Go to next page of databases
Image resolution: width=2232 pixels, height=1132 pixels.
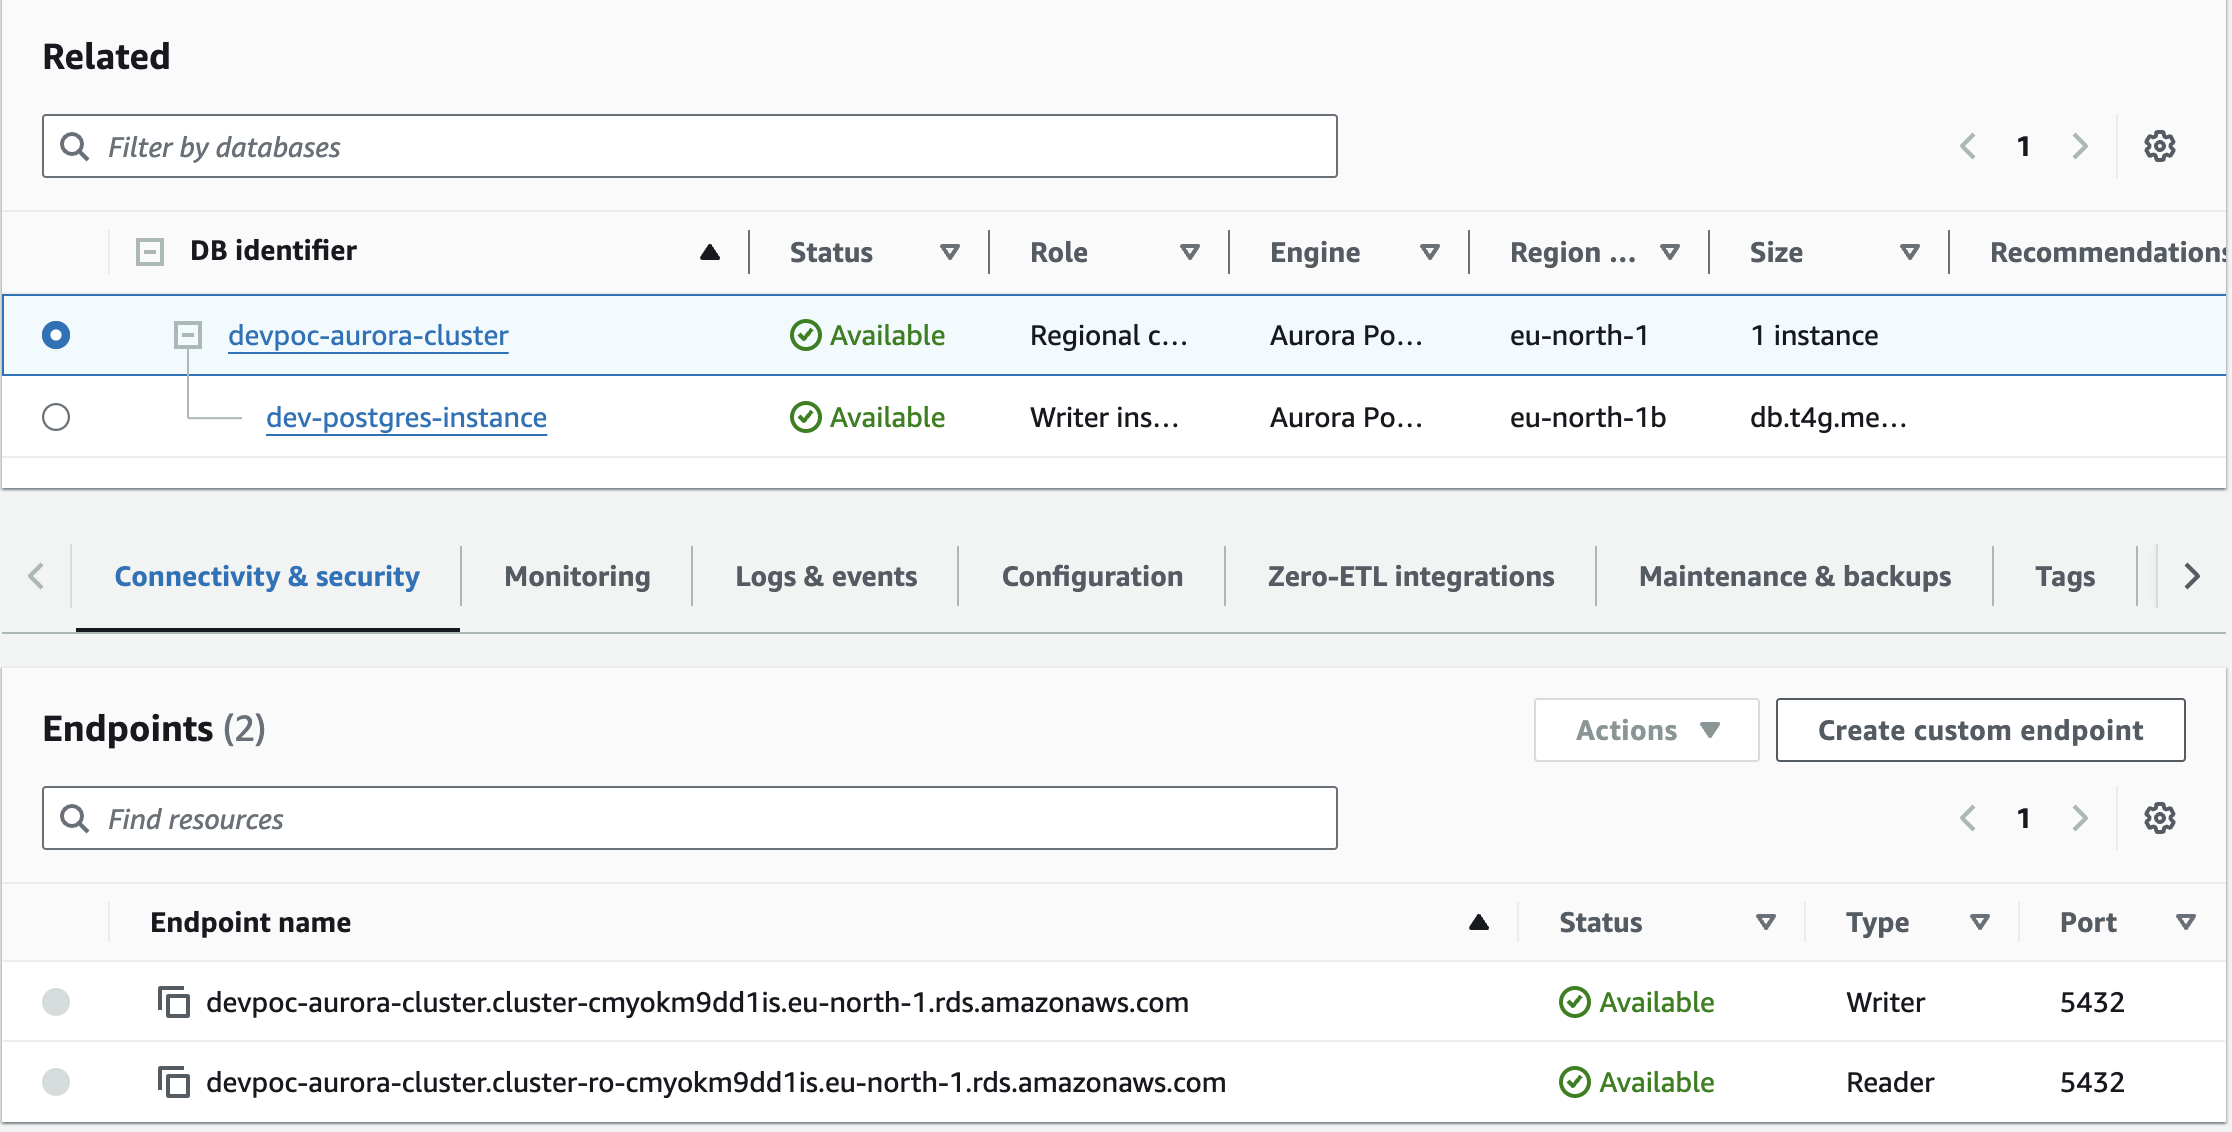[x=2080, y=147]
